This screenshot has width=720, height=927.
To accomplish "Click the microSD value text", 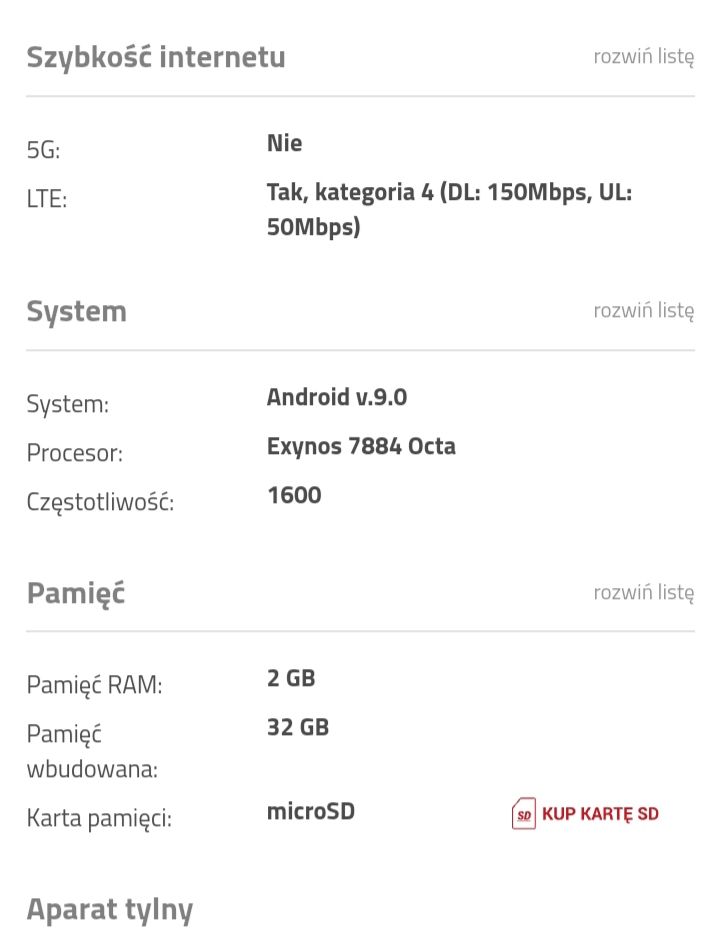I will [311, 811].
